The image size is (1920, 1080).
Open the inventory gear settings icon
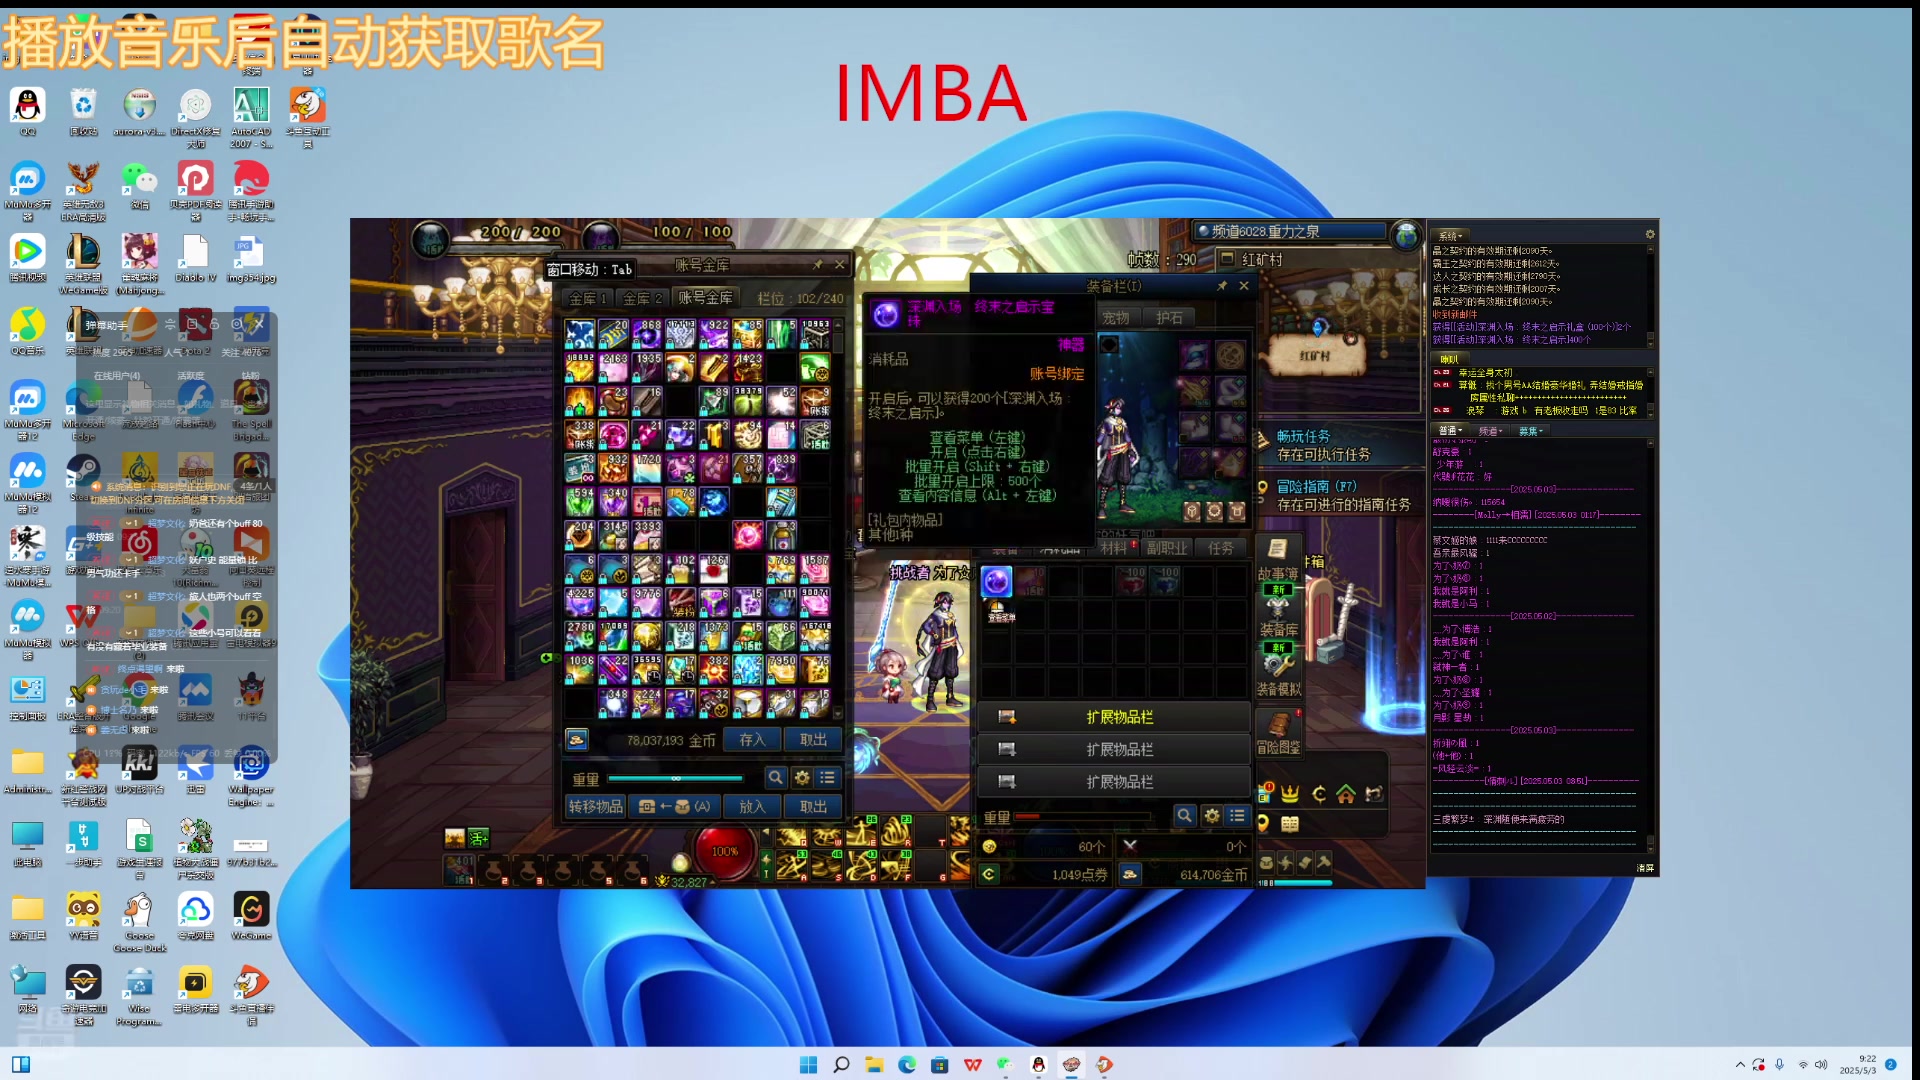click(1212, 816)
